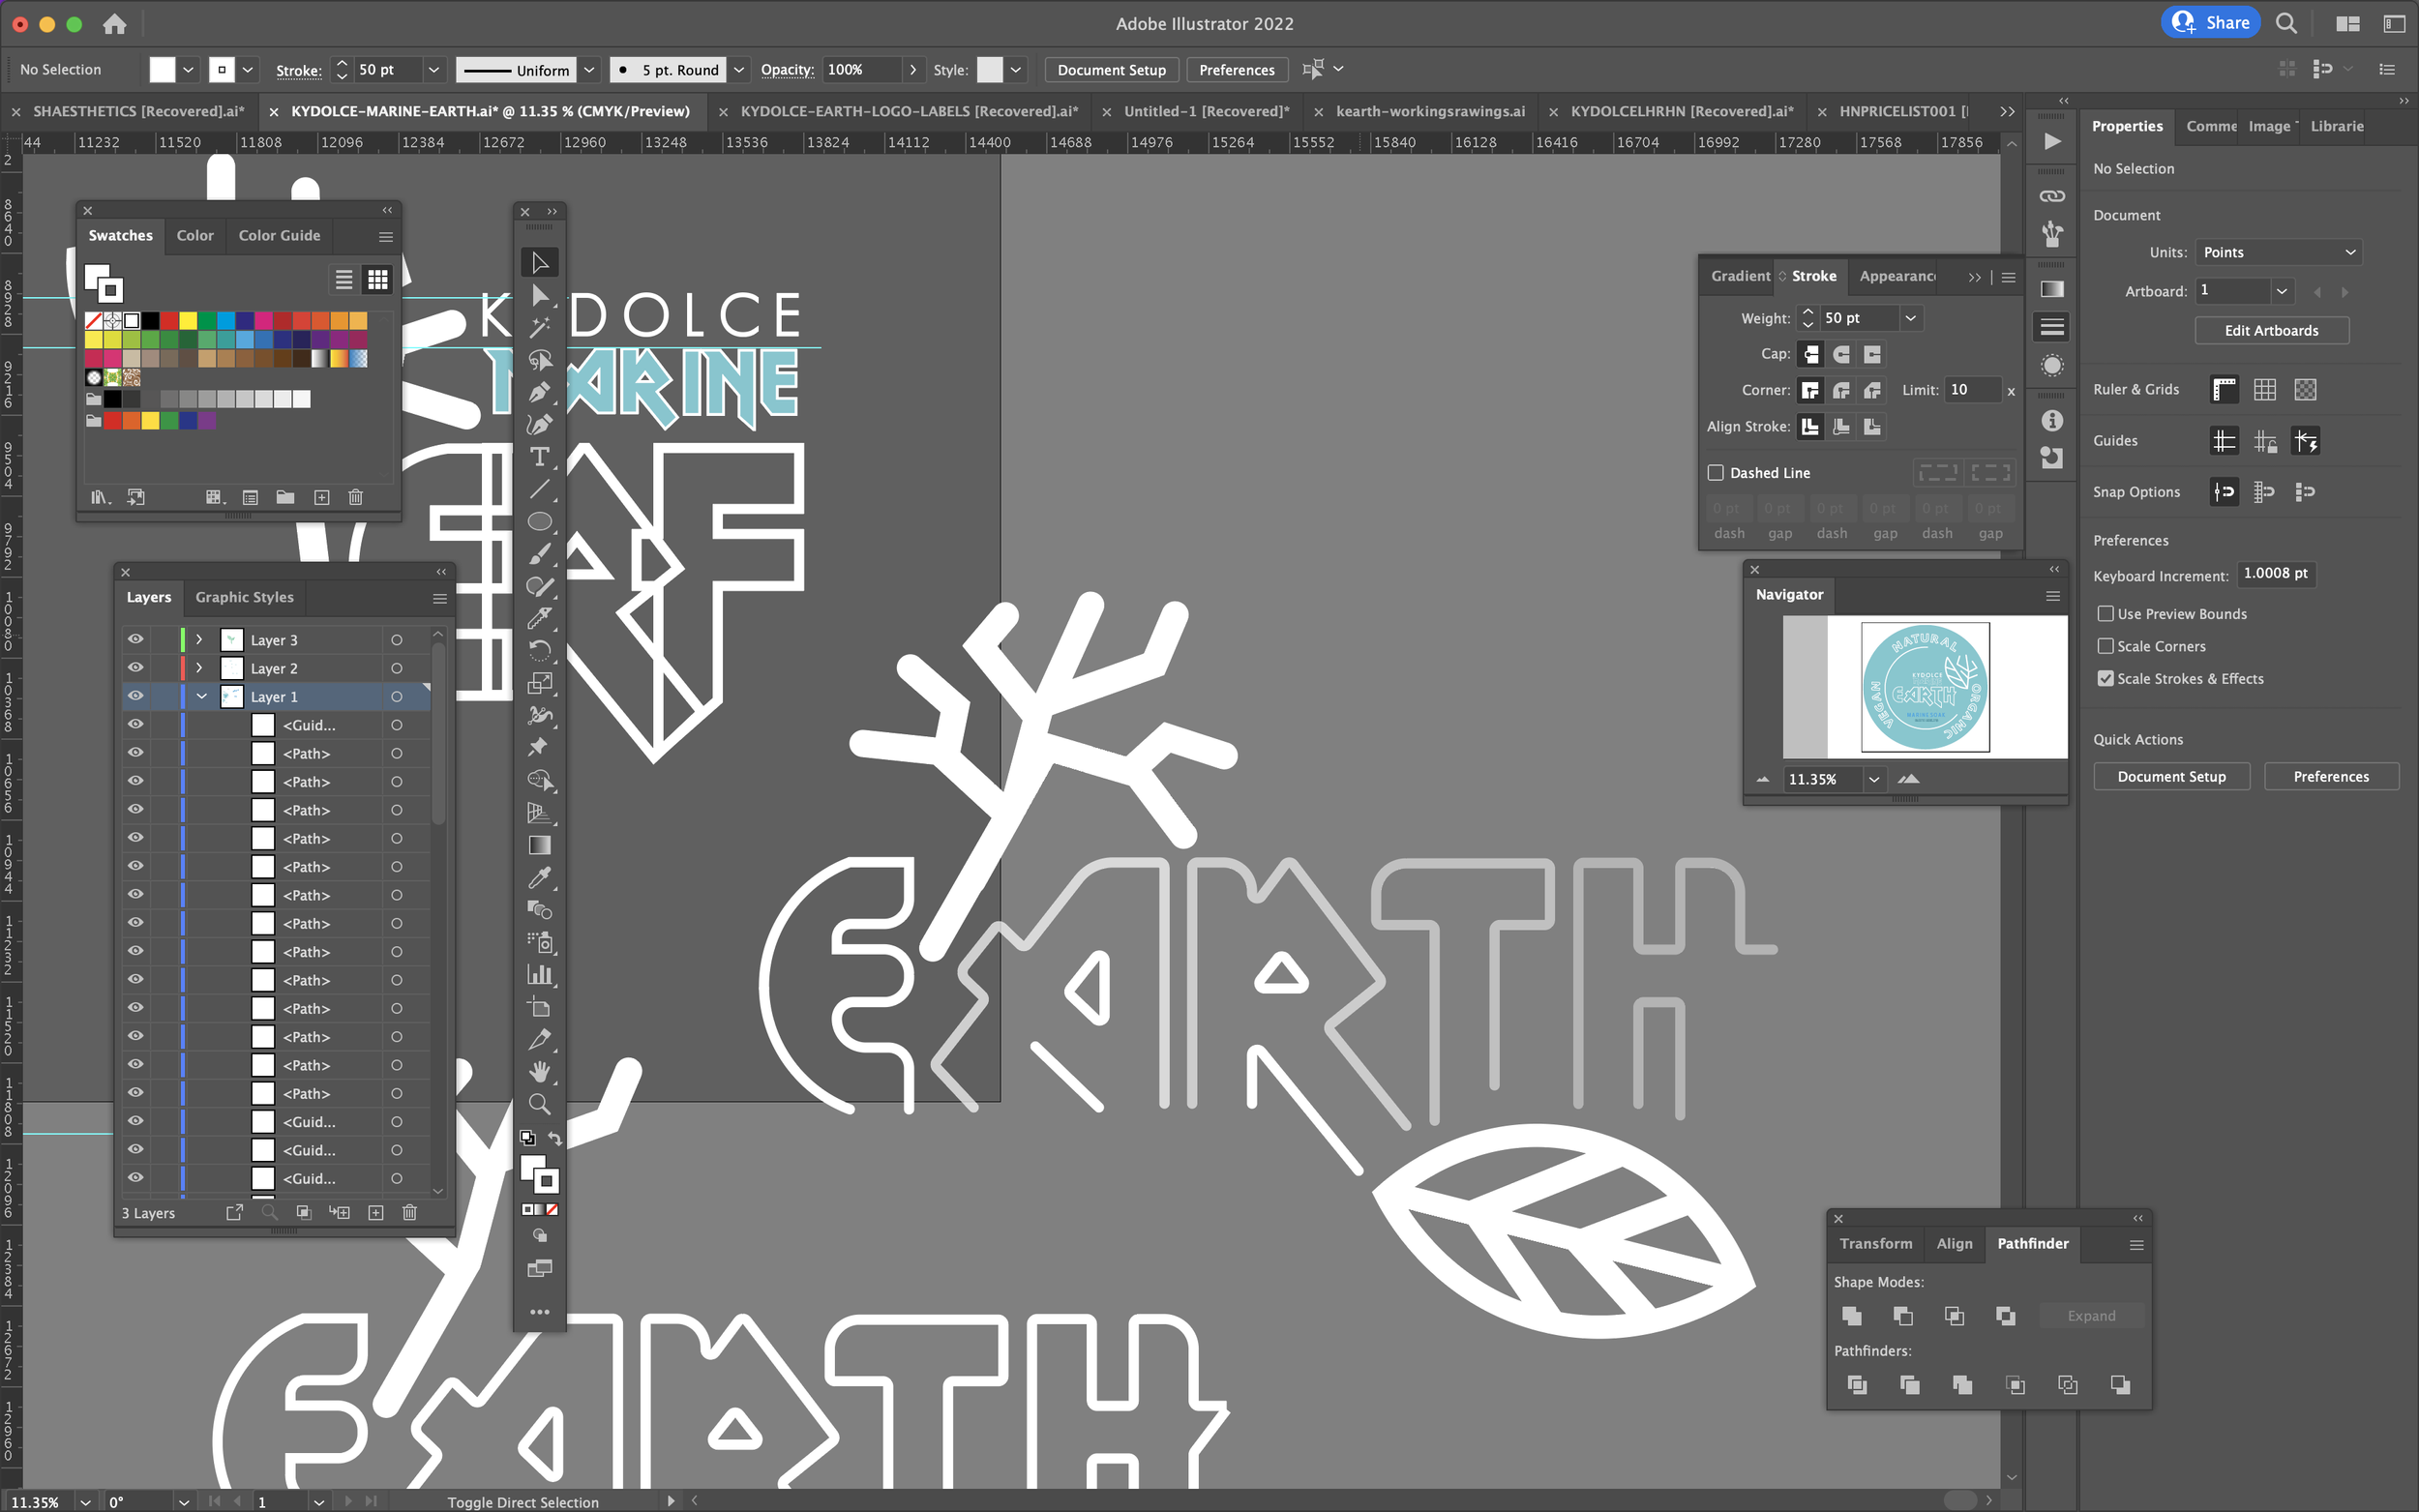Image resolution: width=2419 pixels, height=1512 pixels.
Task: Pick the Eyedropper tool
Action: (539, 878)
